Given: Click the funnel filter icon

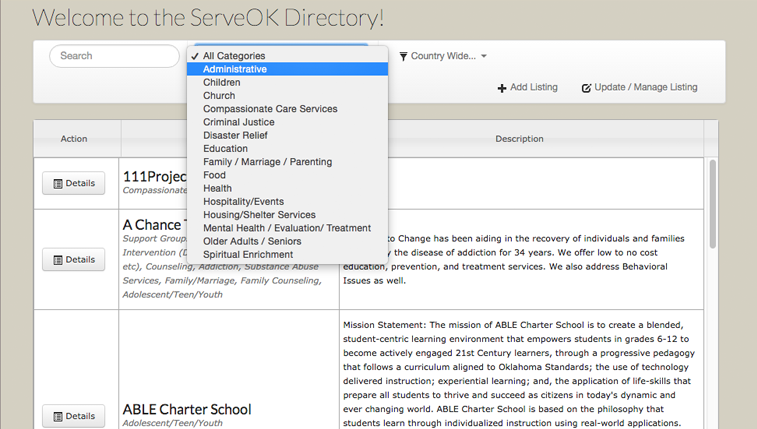Looking at the screenshot, I should click(403, 56).
